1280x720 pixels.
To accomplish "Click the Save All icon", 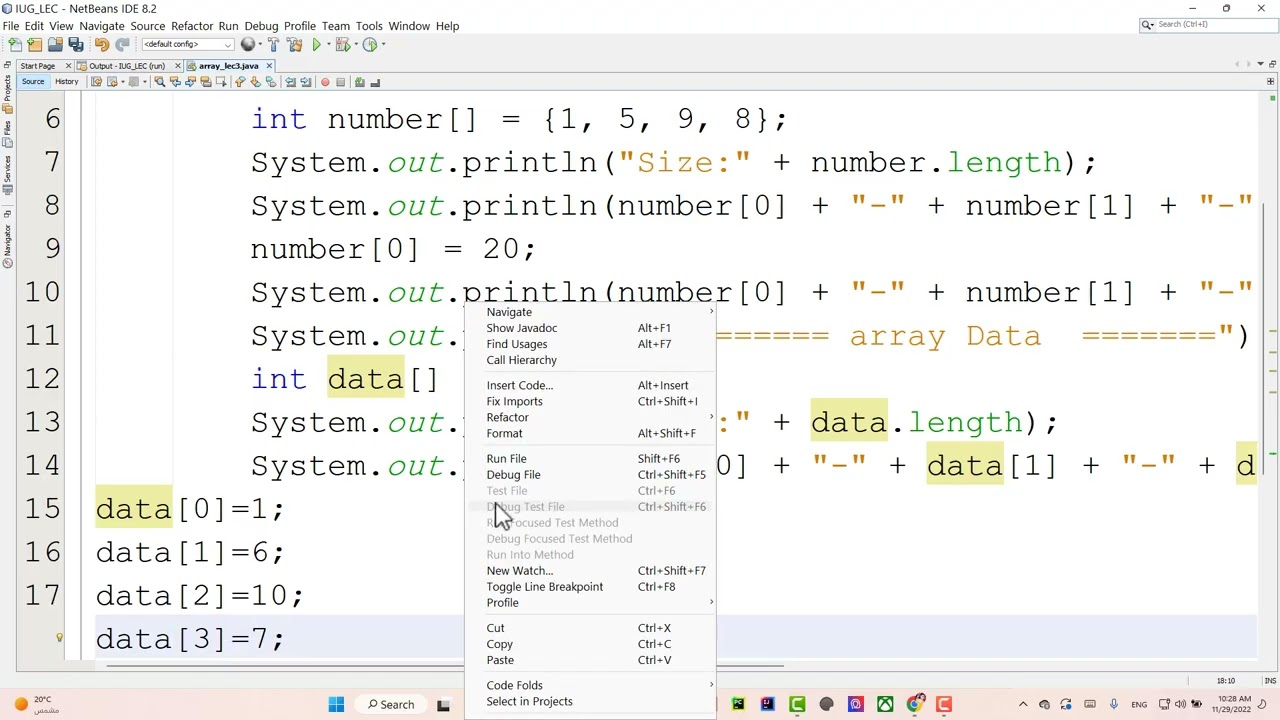I will (75, 45).
